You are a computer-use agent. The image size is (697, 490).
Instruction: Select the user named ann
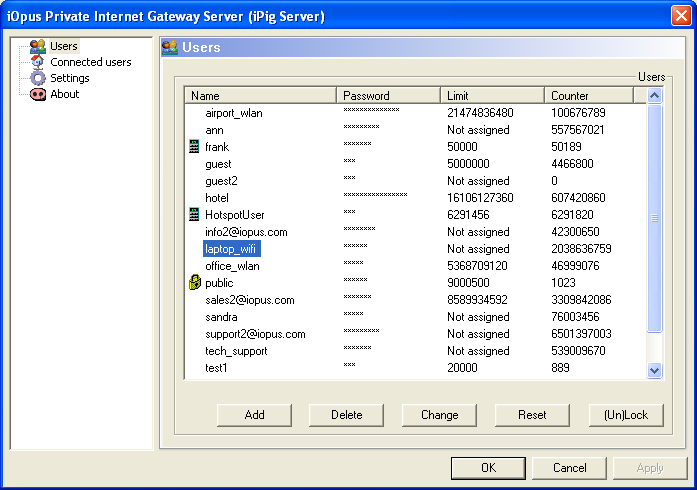(x=214, y=130)
